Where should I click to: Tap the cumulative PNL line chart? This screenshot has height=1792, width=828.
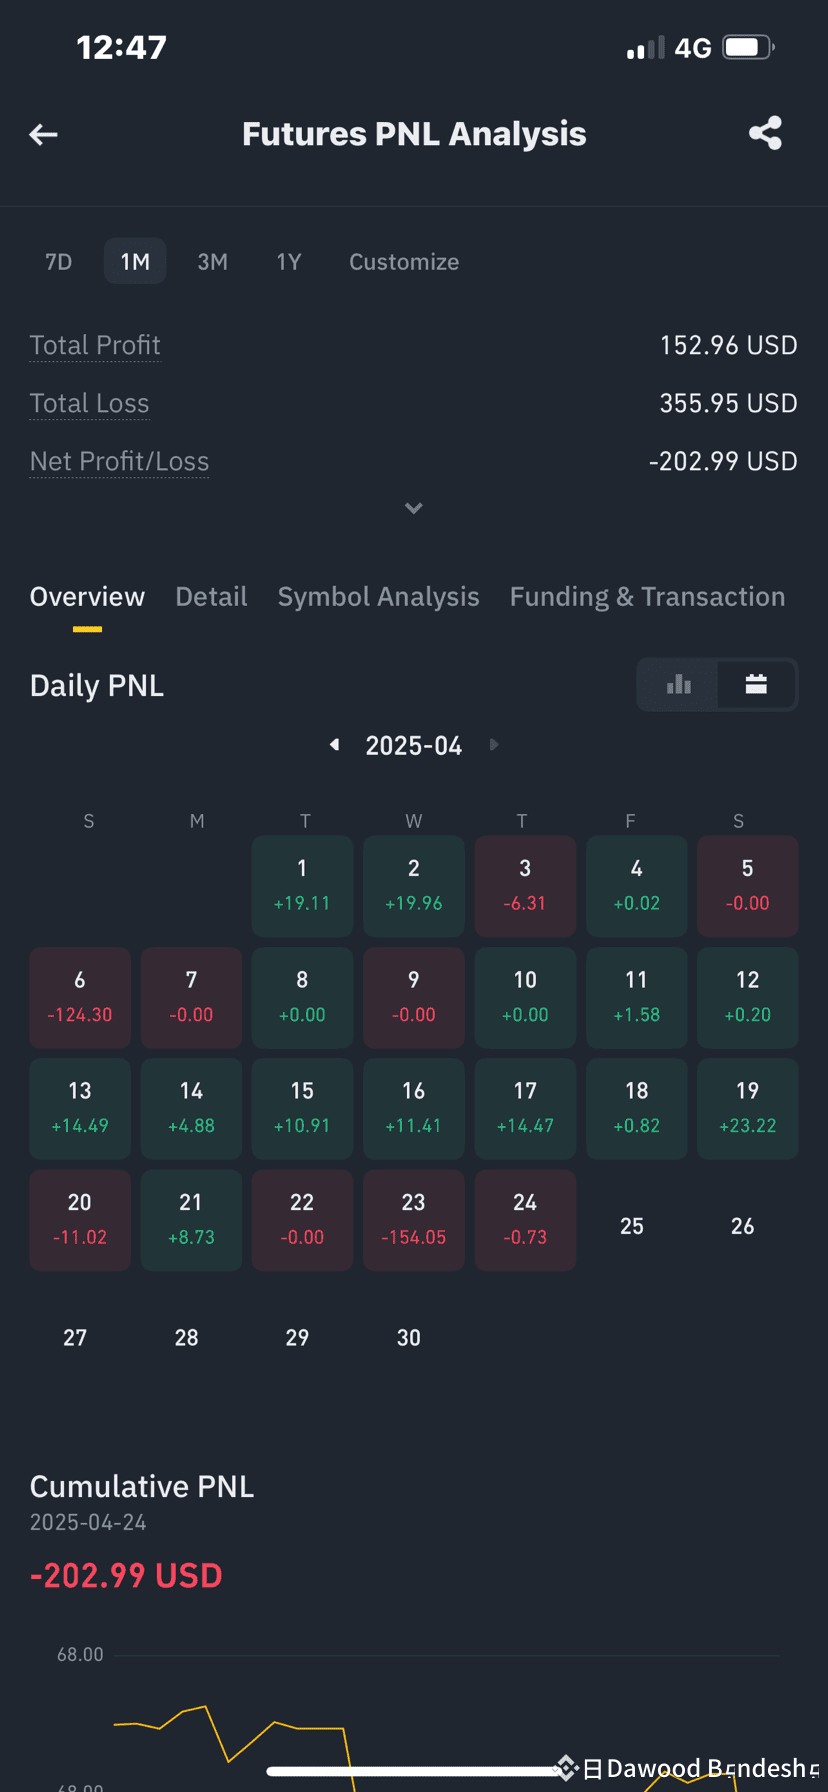point(445,1720)
